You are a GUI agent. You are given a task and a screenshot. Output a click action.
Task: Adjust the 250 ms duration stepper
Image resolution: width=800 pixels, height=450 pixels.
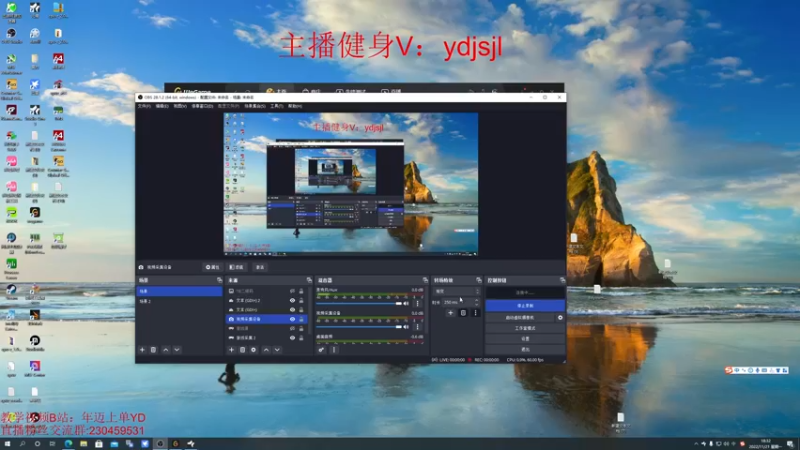click(477, 302)
